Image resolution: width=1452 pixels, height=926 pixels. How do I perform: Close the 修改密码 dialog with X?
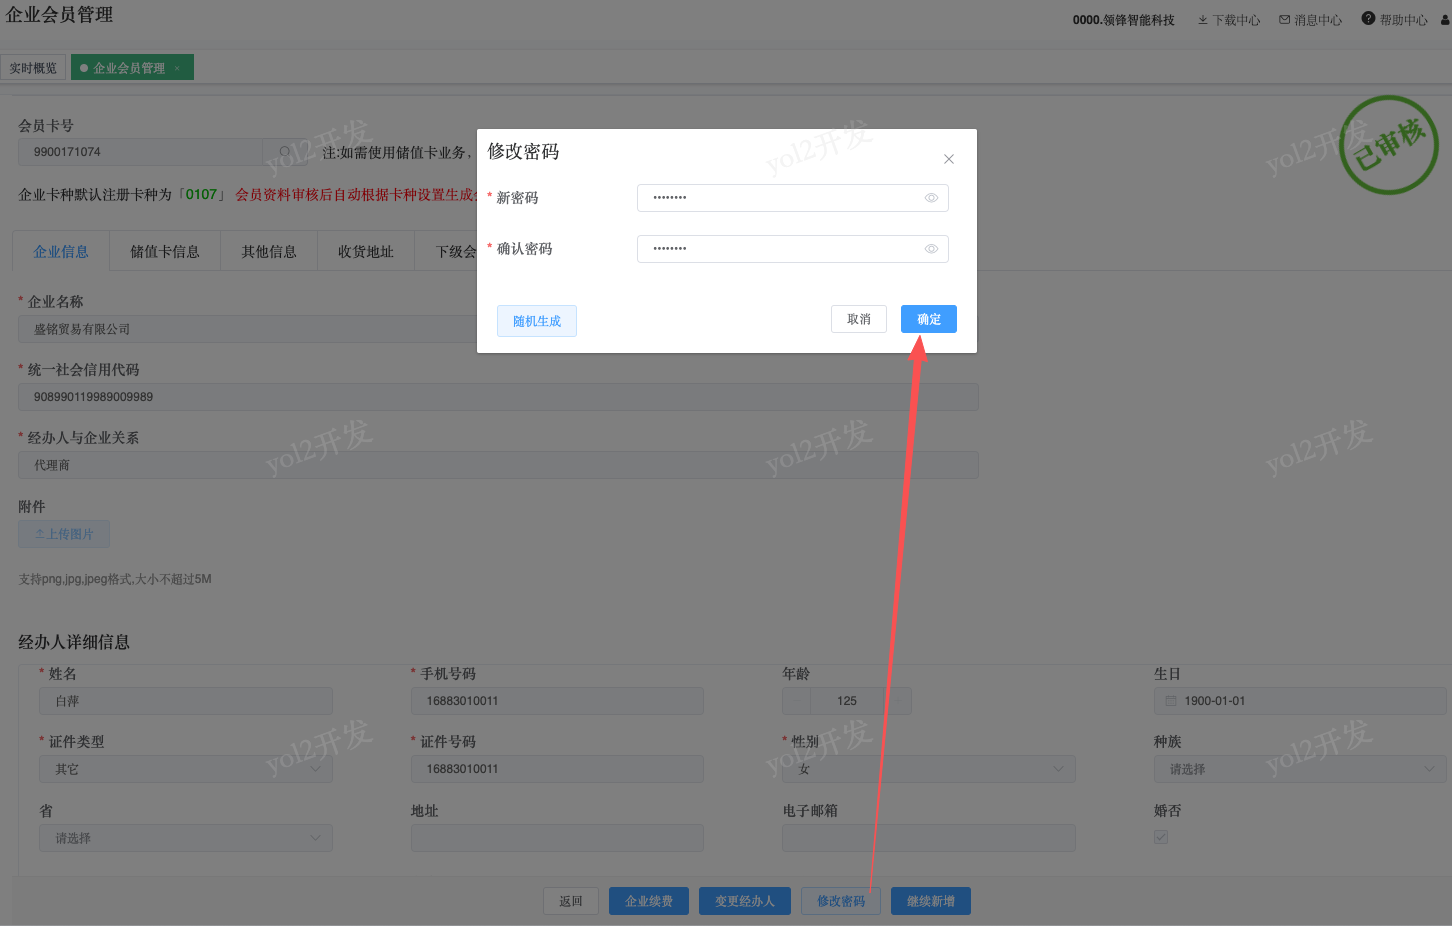click(949, 159)
